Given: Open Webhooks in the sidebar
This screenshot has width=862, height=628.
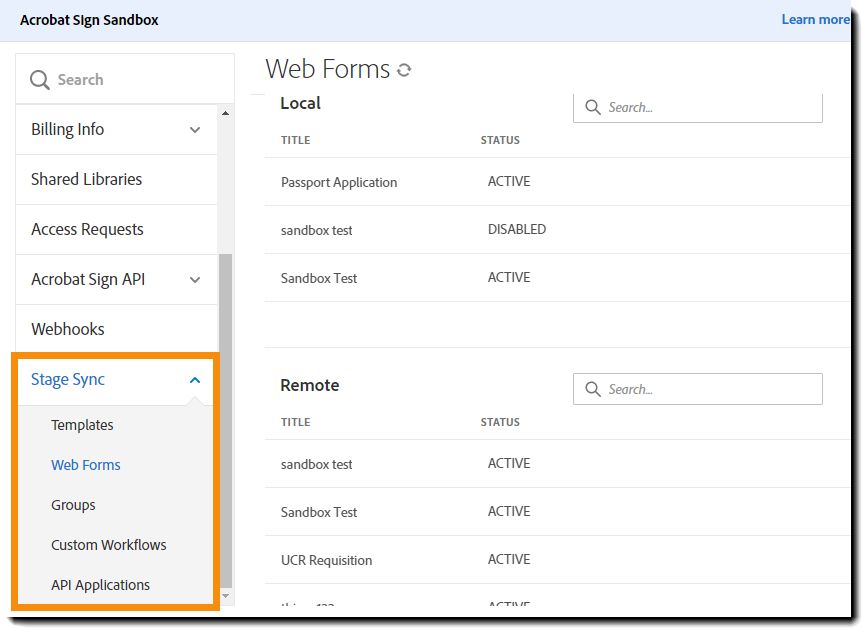Looking at the screenshot, I should click(68, 329).
